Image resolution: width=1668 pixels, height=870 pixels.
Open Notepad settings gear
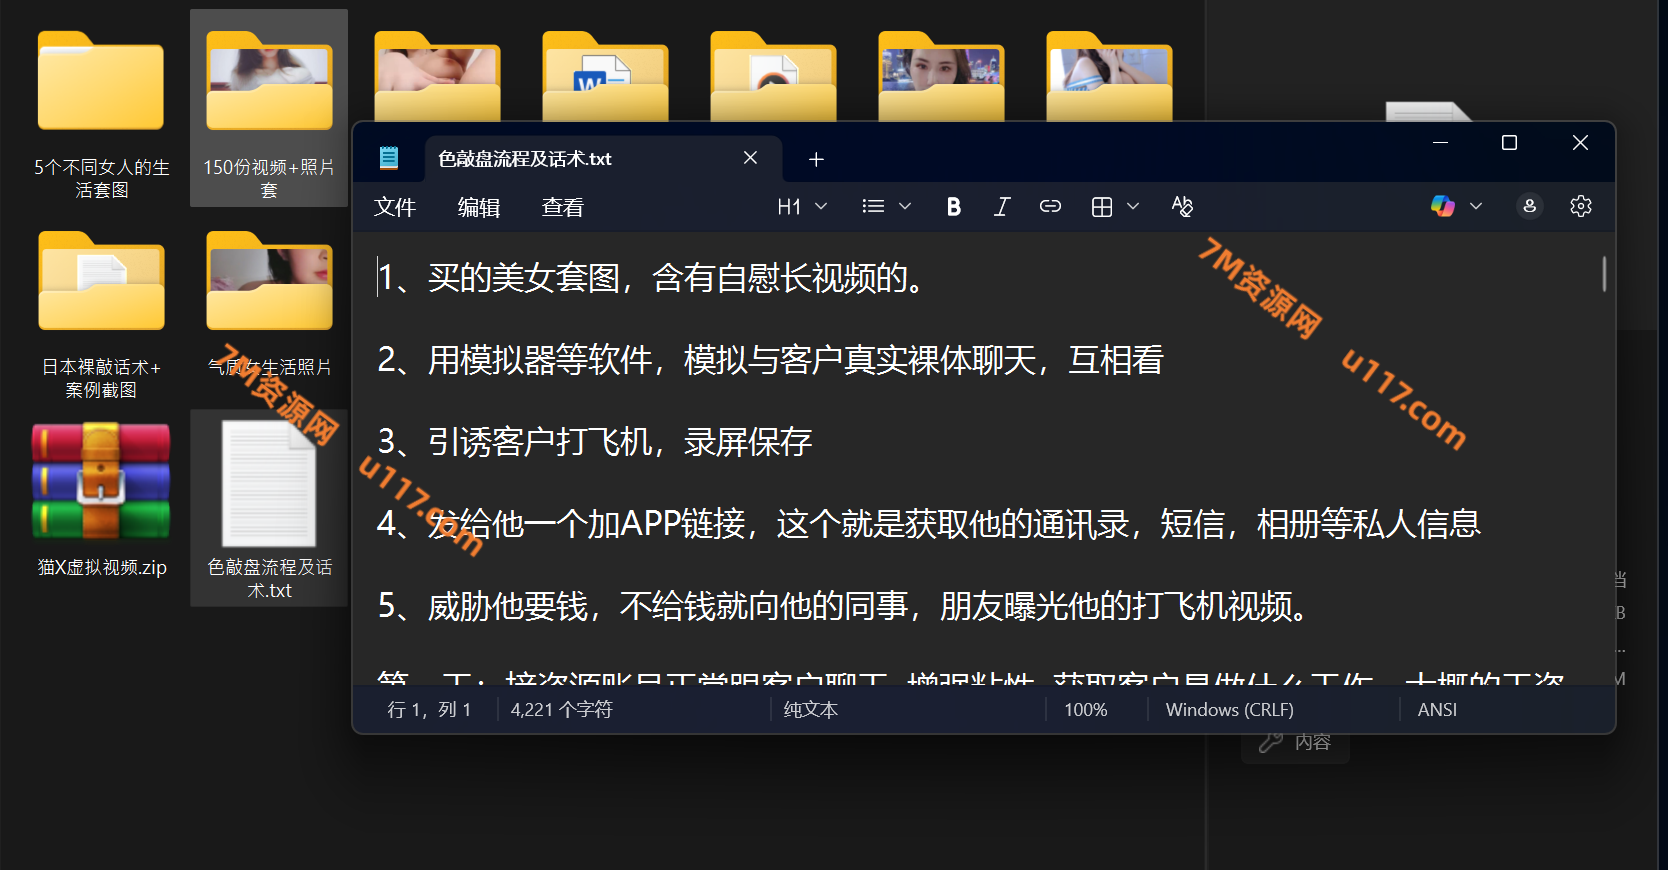[x=1580, y=206]
